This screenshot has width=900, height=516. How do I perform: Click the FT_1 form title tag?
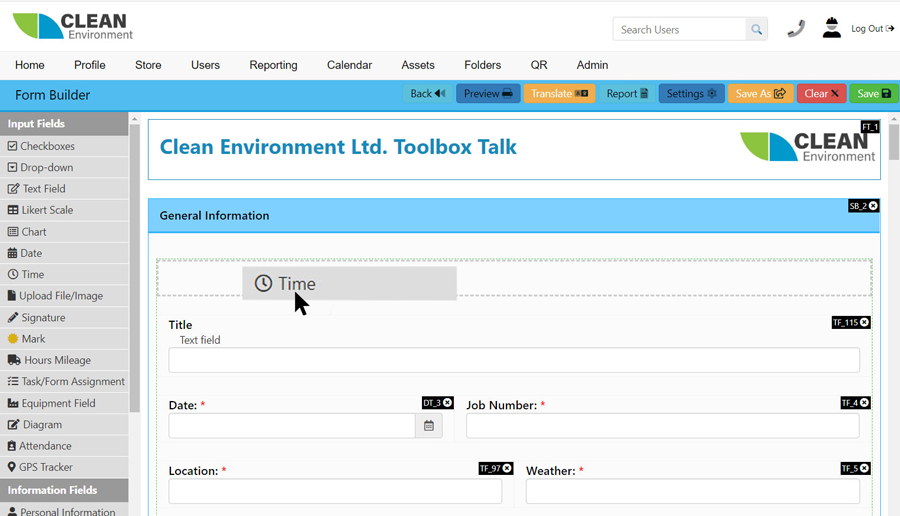tap(870, 127)
